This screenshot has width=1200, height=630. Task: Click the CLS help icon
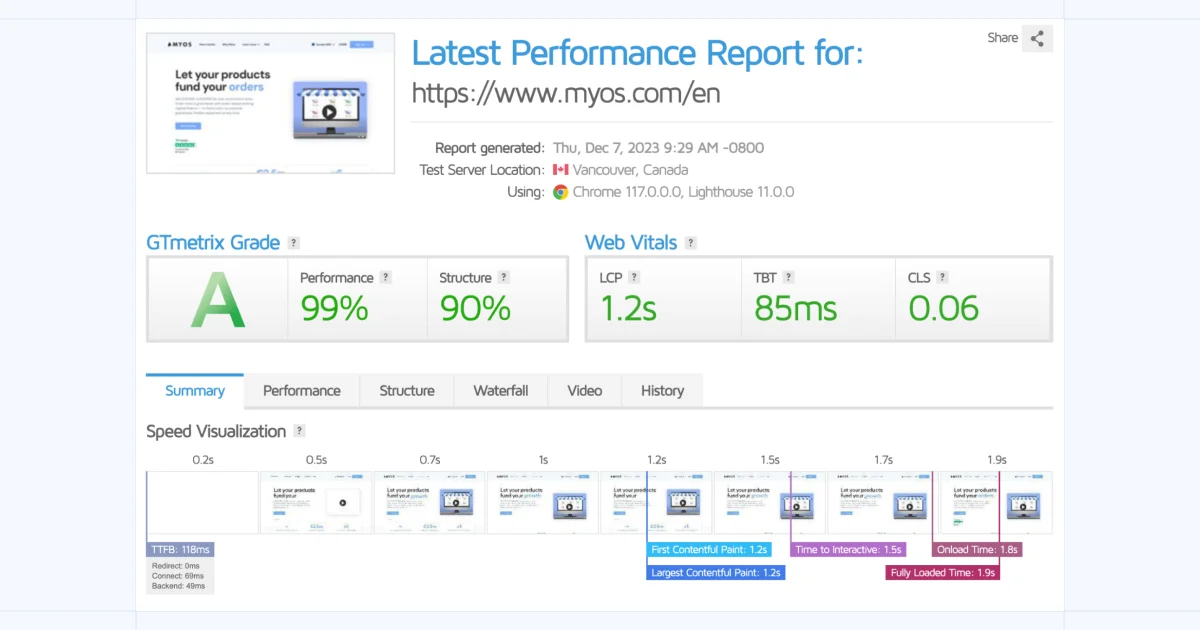[942, 278]
